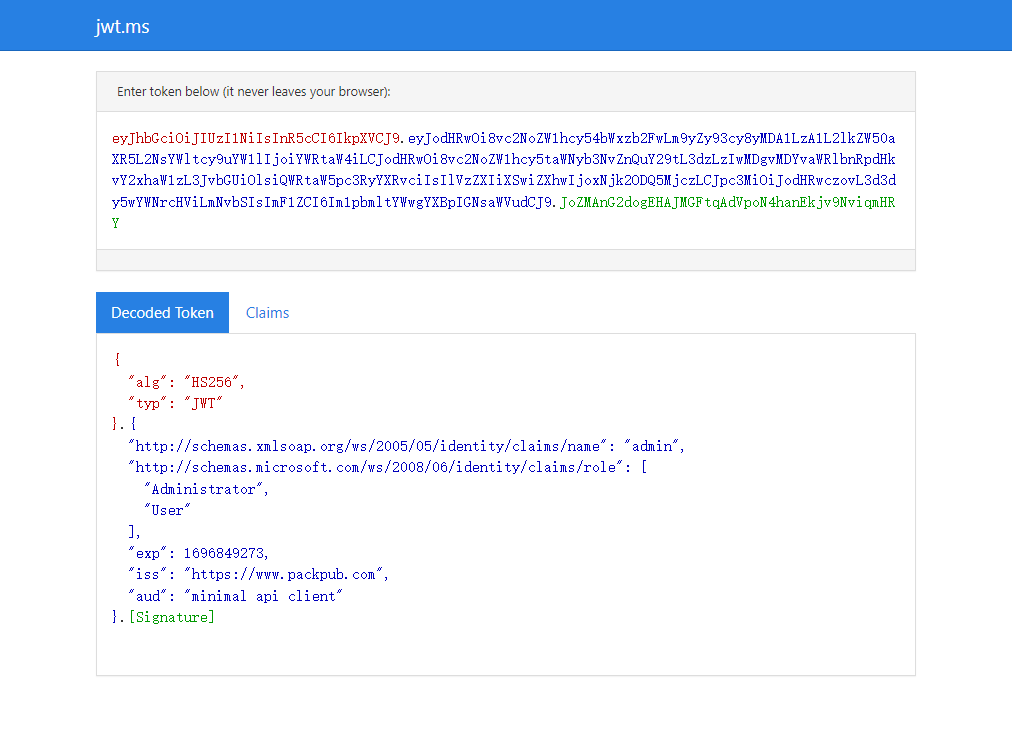1012x734 pixels.
Task: Click the jwt.ms header logo link
Action: click(122, 27)
